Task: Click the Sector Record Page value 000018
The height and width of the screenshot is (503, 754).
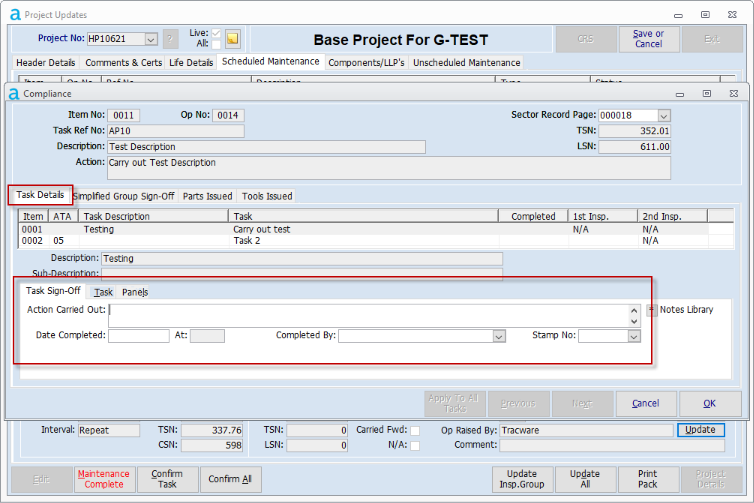Action: point(628,116)
